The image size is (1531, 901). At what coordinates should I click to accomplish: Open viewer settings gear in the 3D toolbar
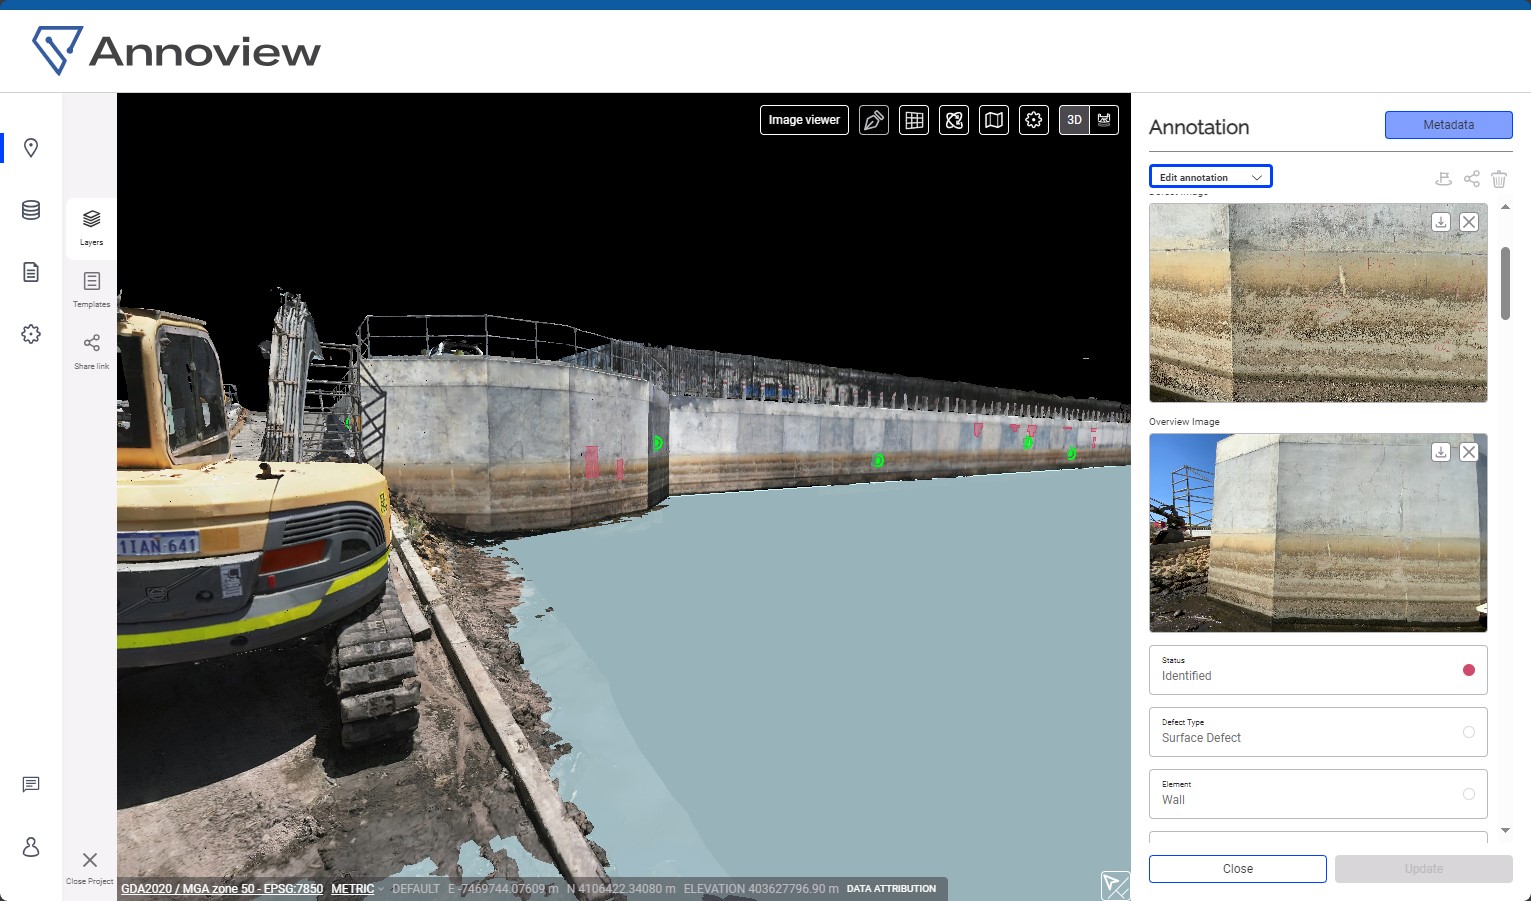(1034, 120)
